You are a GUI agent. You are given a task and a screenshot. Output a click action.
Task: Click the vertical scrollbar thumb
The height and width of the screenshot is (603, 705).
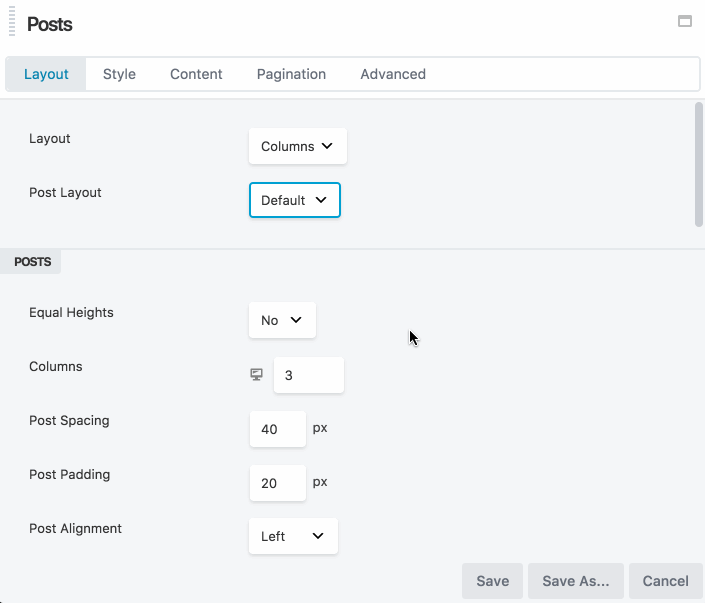pos(698,165)
